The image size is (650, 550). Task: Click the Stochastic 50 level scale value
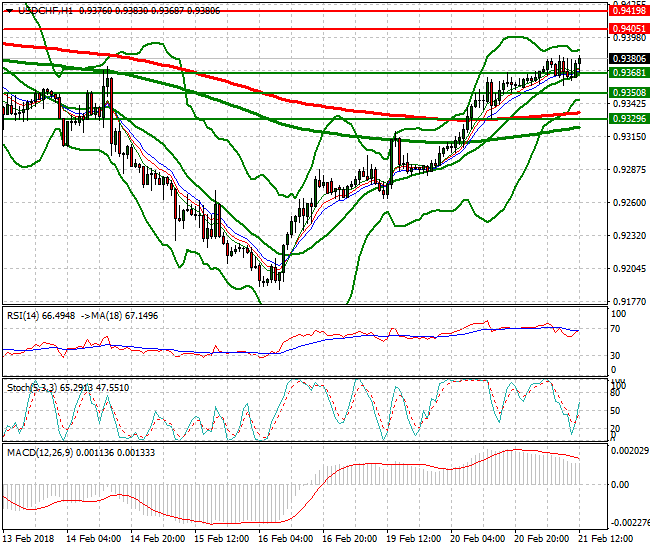click(616, 410)
